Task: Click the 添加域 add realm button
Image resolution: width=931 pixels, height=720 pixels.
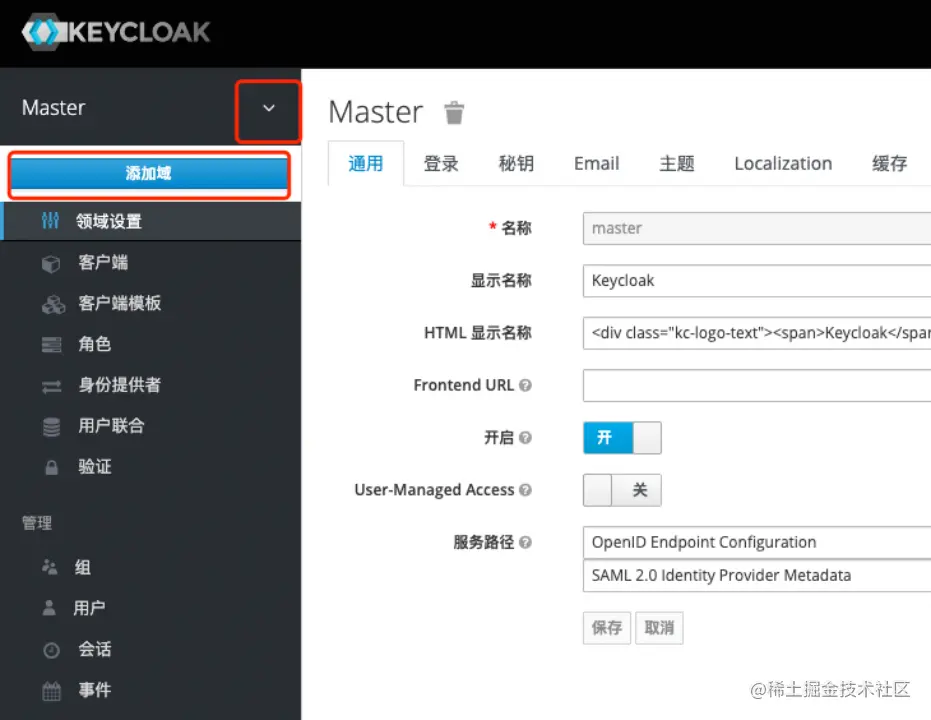Action: pyautogui.click(x=148, y=173)
